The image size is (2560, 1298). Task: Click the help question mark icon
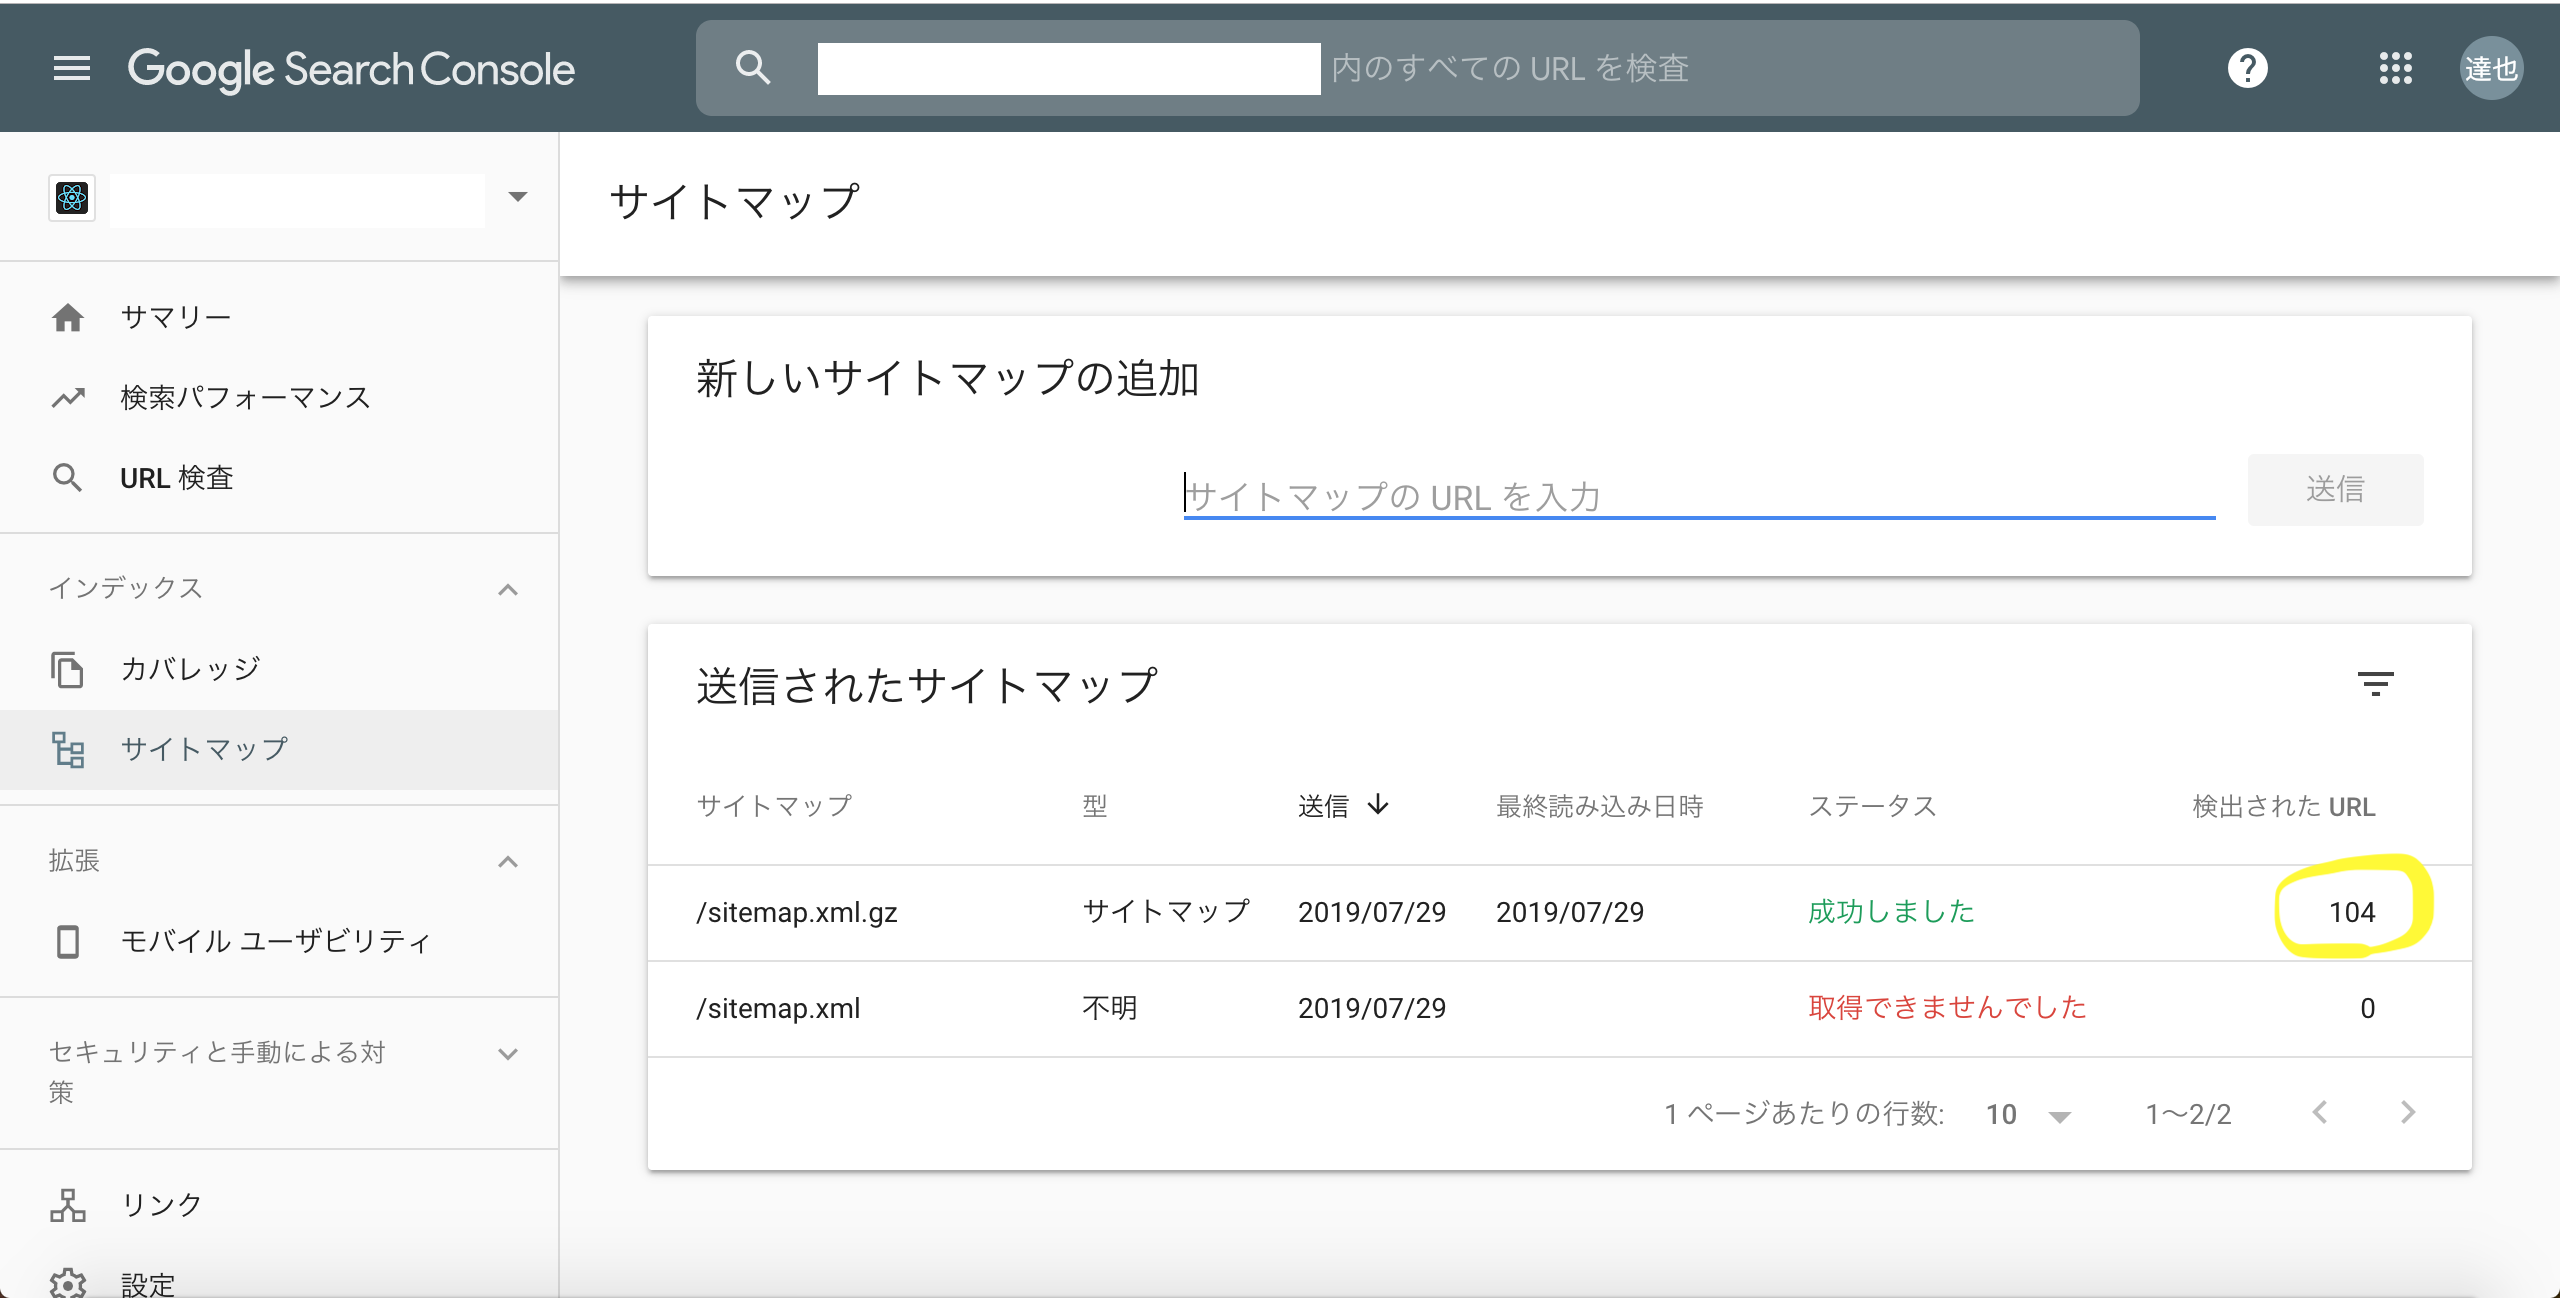click(x=2247, y=68)
